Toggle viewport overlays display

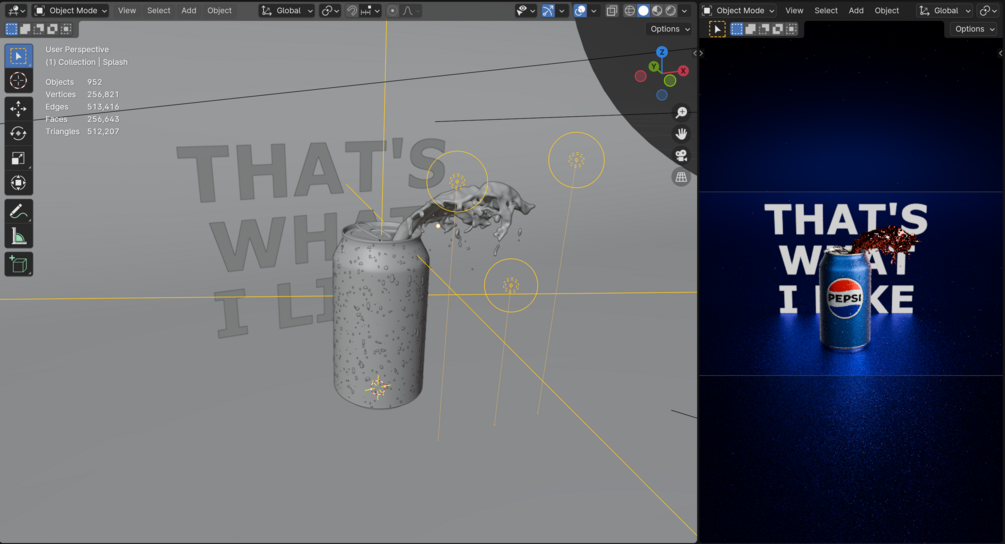coord(580,10)
